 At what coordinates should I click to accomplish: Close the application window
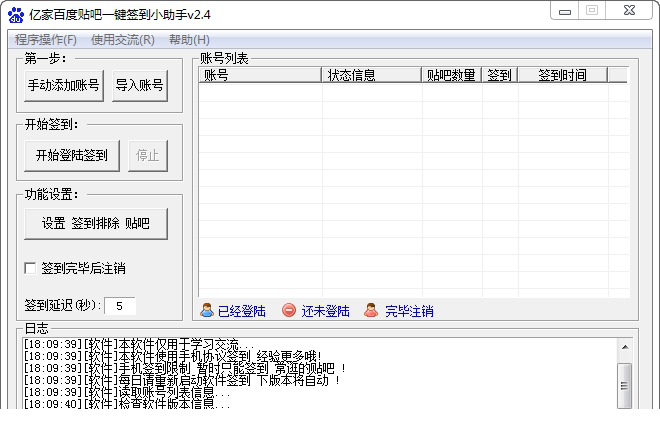(629, 11)
